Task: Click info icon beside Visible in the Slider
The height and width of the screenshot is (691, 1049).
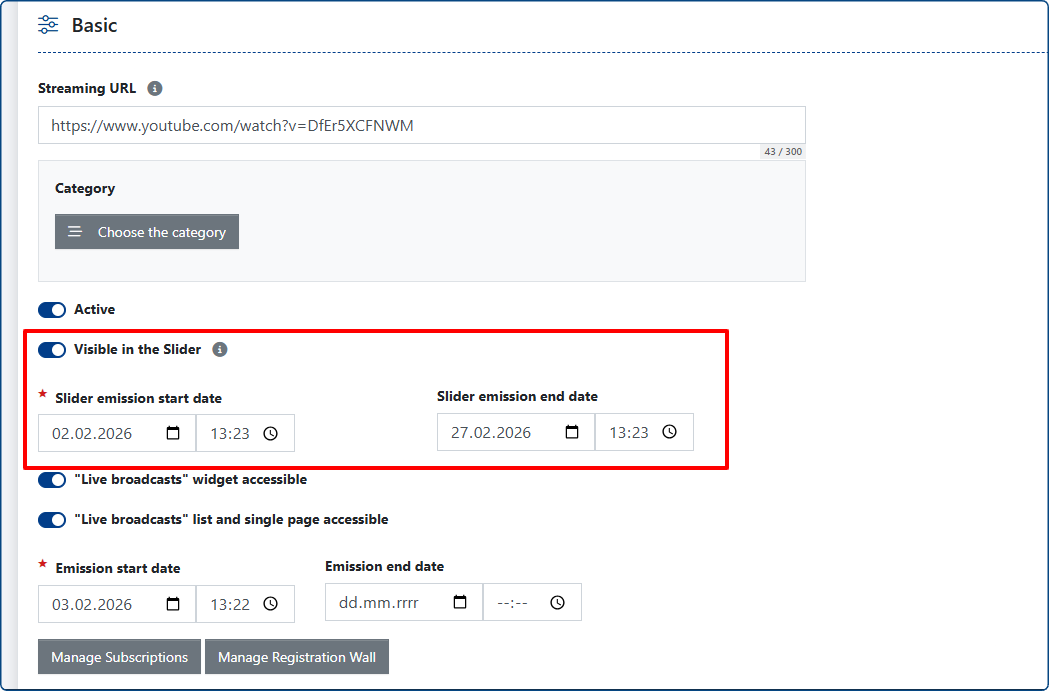Action: point(220,350)
